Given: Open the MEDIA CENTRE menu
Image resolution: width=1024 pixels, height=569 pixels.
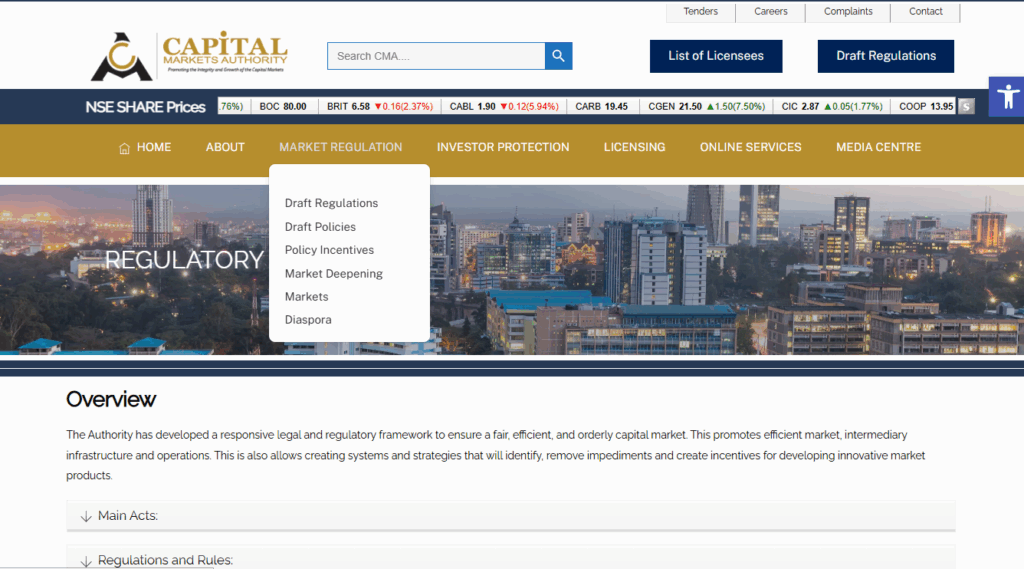Looking at the screenshot, I should click(878, 148).
